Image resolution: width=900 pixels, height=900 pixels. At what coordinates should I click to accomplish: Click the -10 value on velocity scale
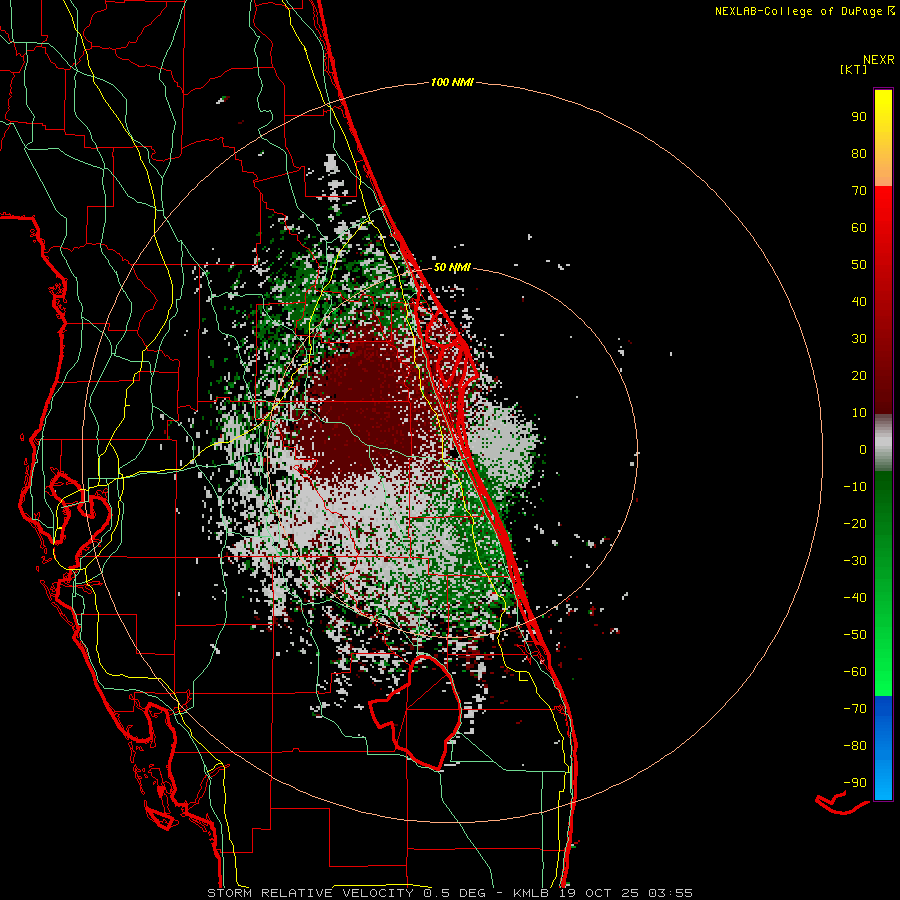(x=855, y=487)
